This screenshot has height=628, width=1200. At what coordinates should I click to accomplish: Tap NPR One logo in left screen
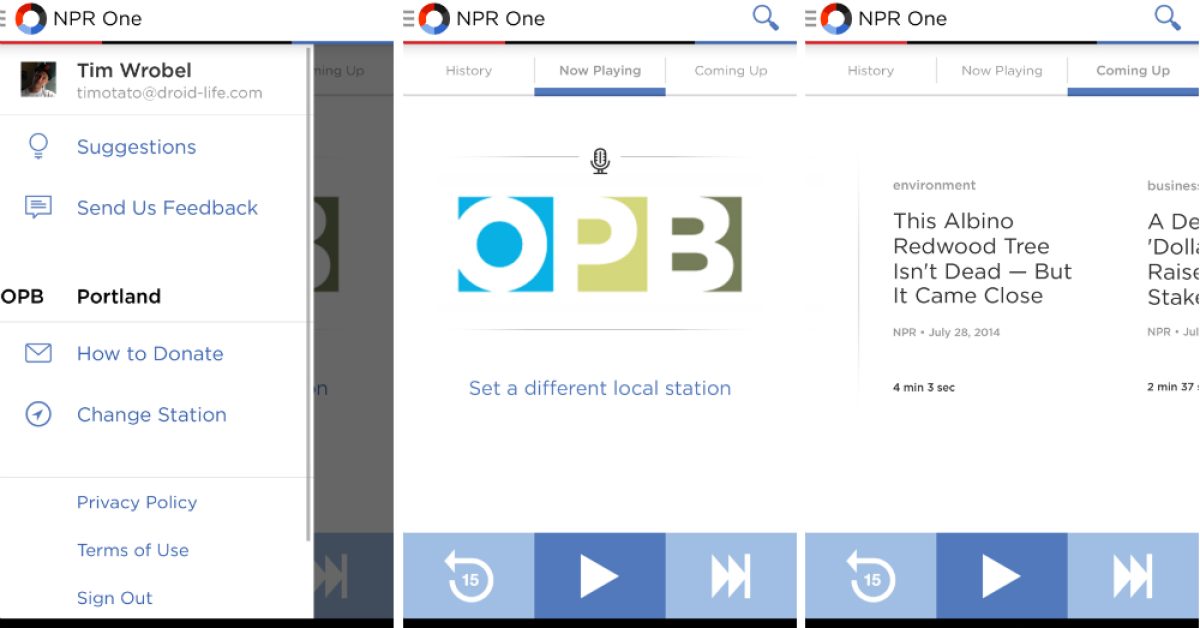coord(31,18)
